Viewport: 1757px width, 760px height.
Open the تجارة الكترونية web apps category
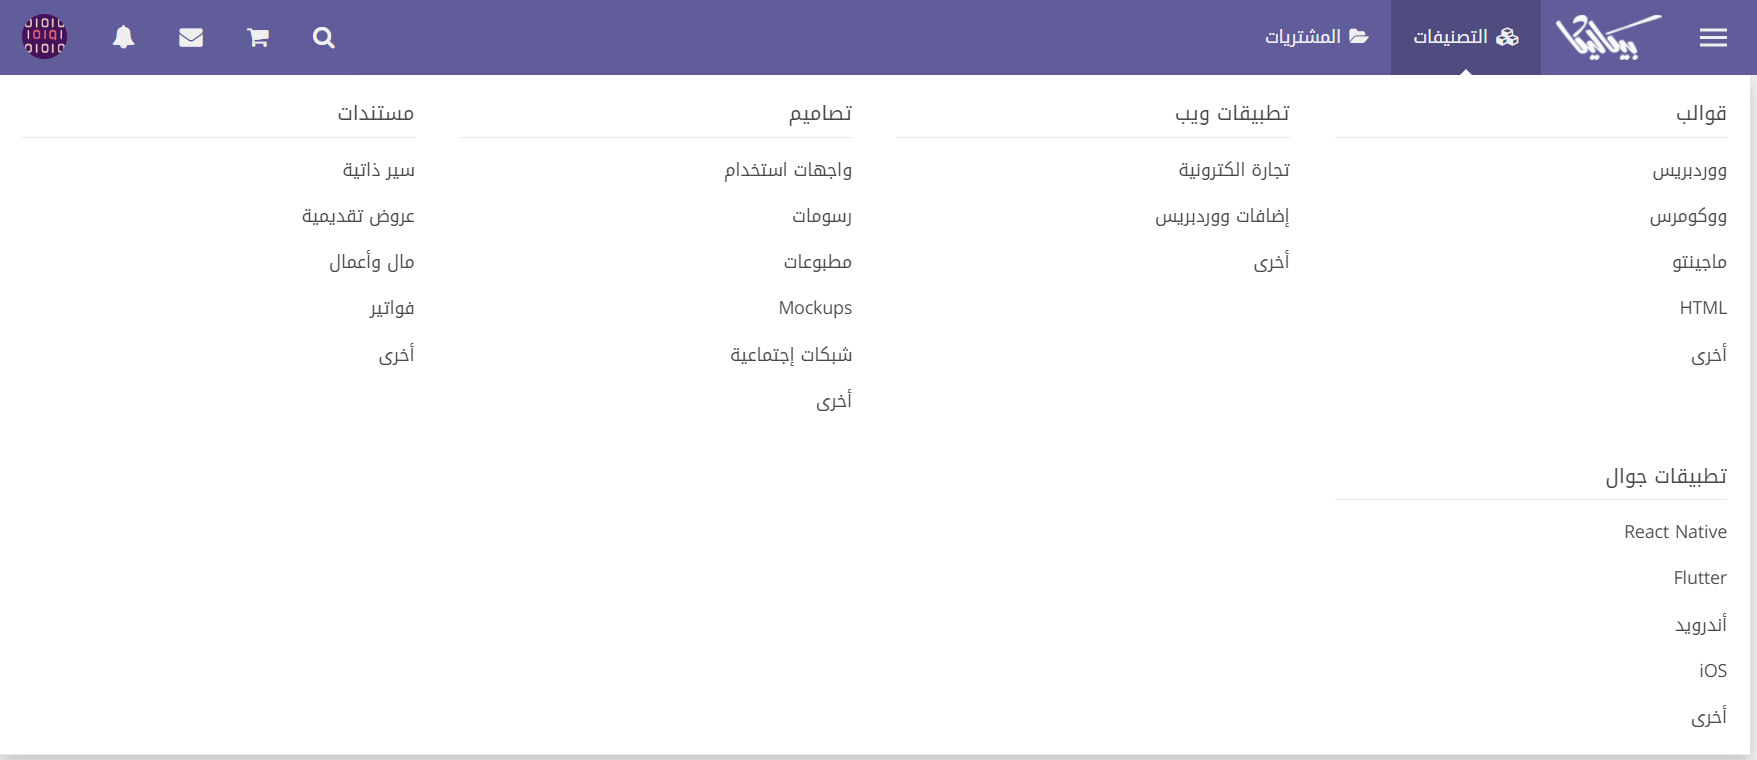click(x=1234, y=170)
